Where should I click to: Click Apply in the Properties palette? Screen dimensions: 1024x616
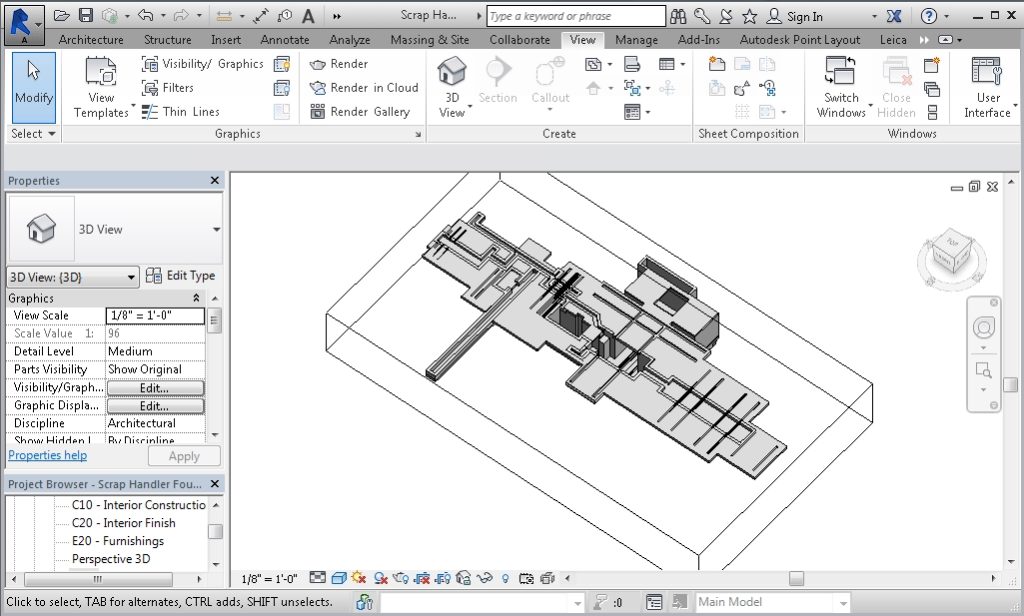click(x=184, y=456)
